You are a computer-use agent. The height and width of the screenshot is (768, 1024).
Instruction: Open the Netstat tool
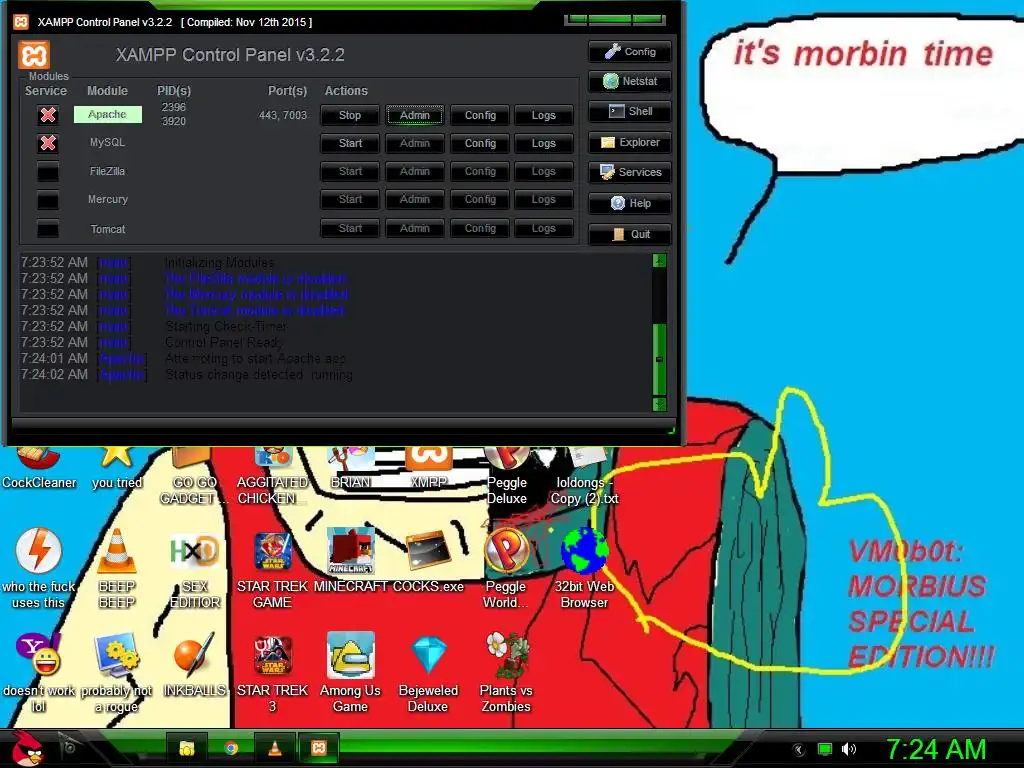[630, 81]
